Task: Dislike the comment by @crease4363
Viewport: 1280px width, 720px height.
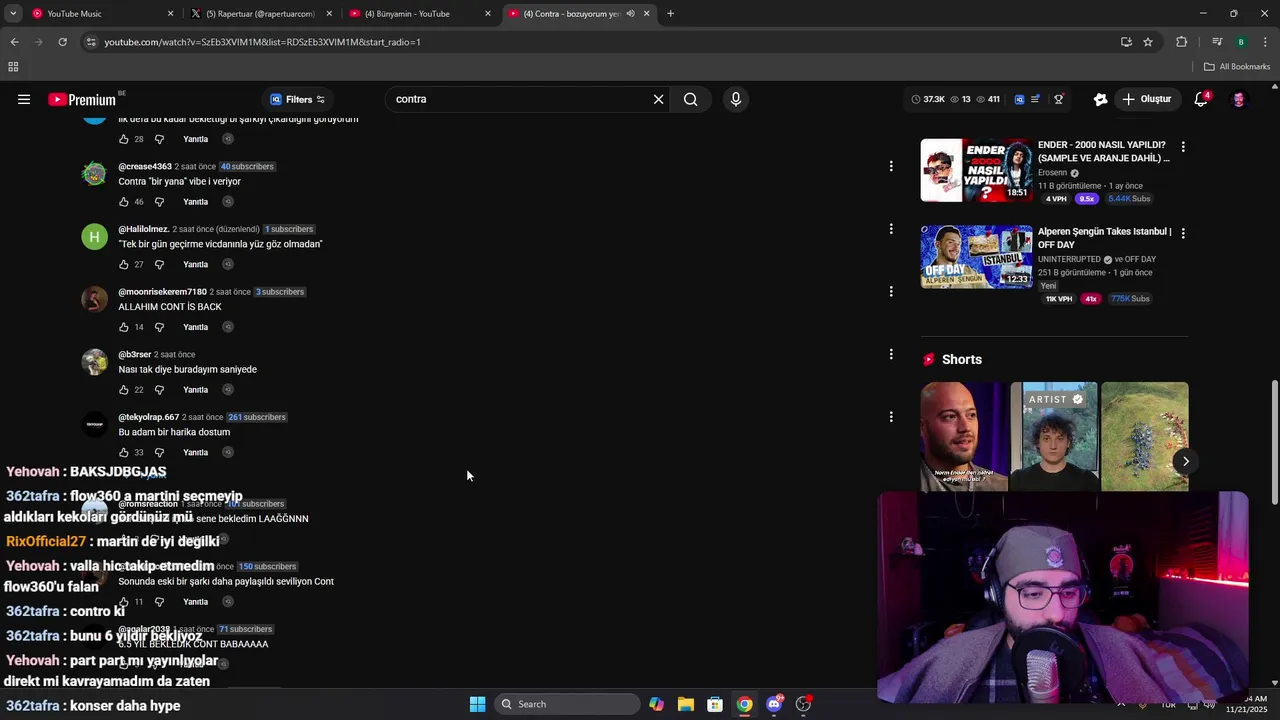Action: [159, 202]
